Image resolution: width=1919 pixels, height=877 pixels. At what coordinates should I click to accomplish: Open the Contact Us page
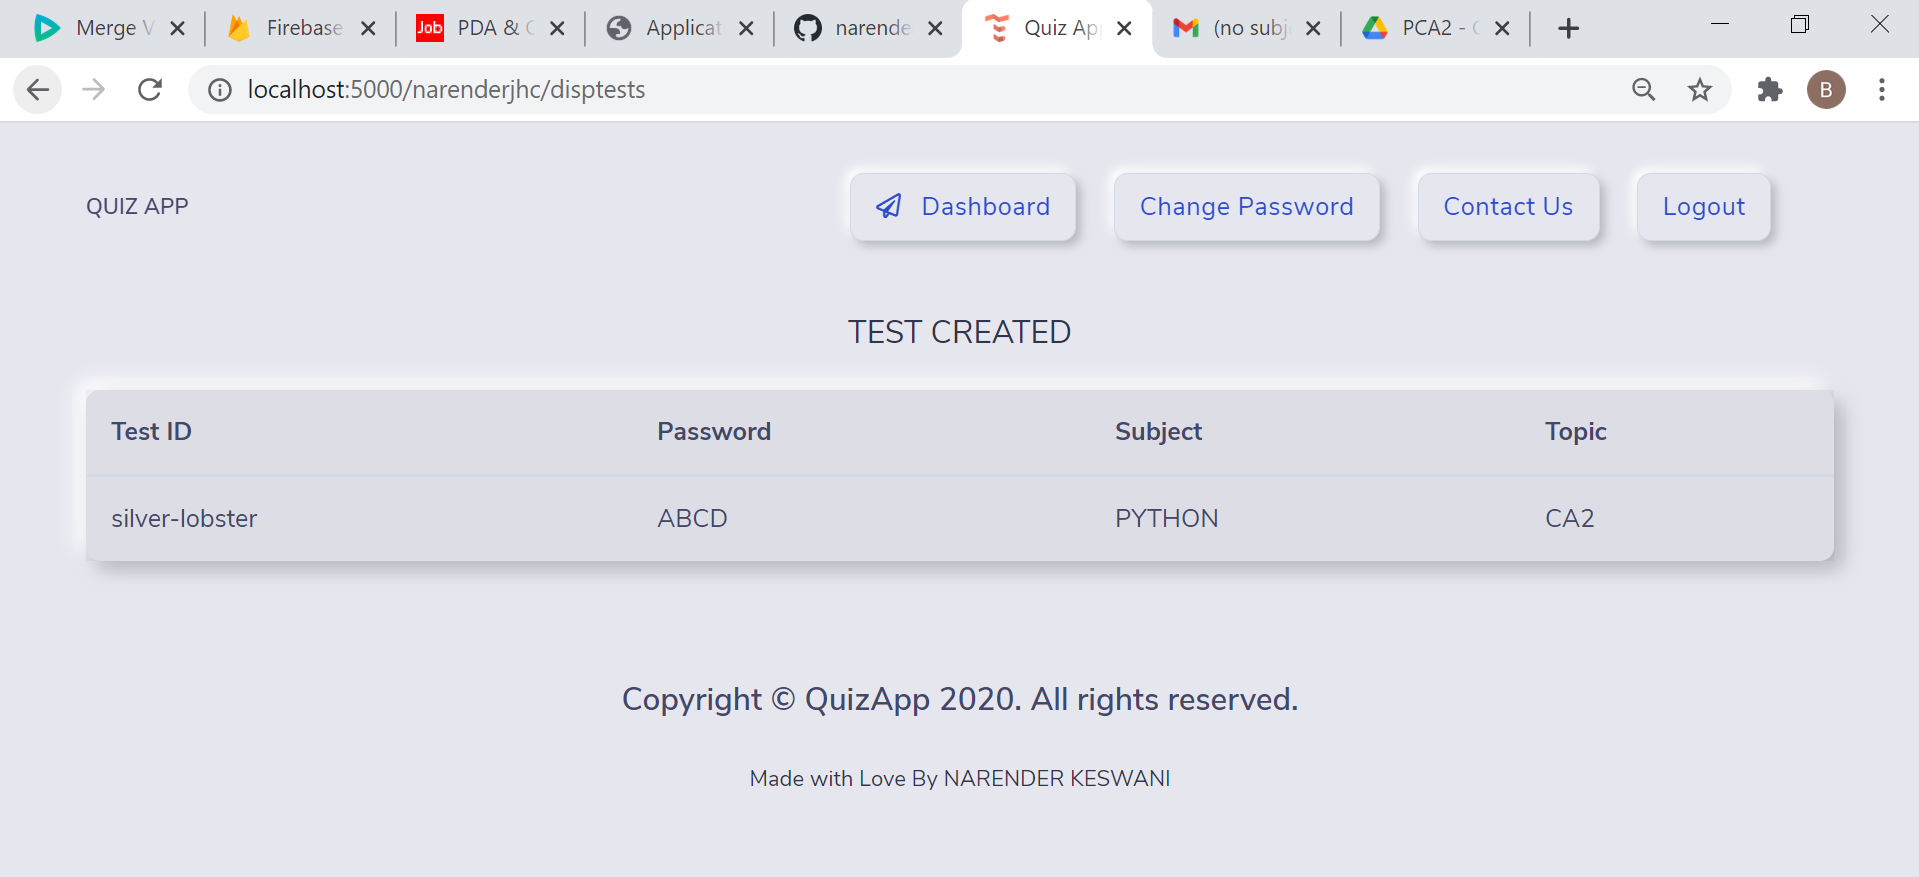pos(1508,207)
